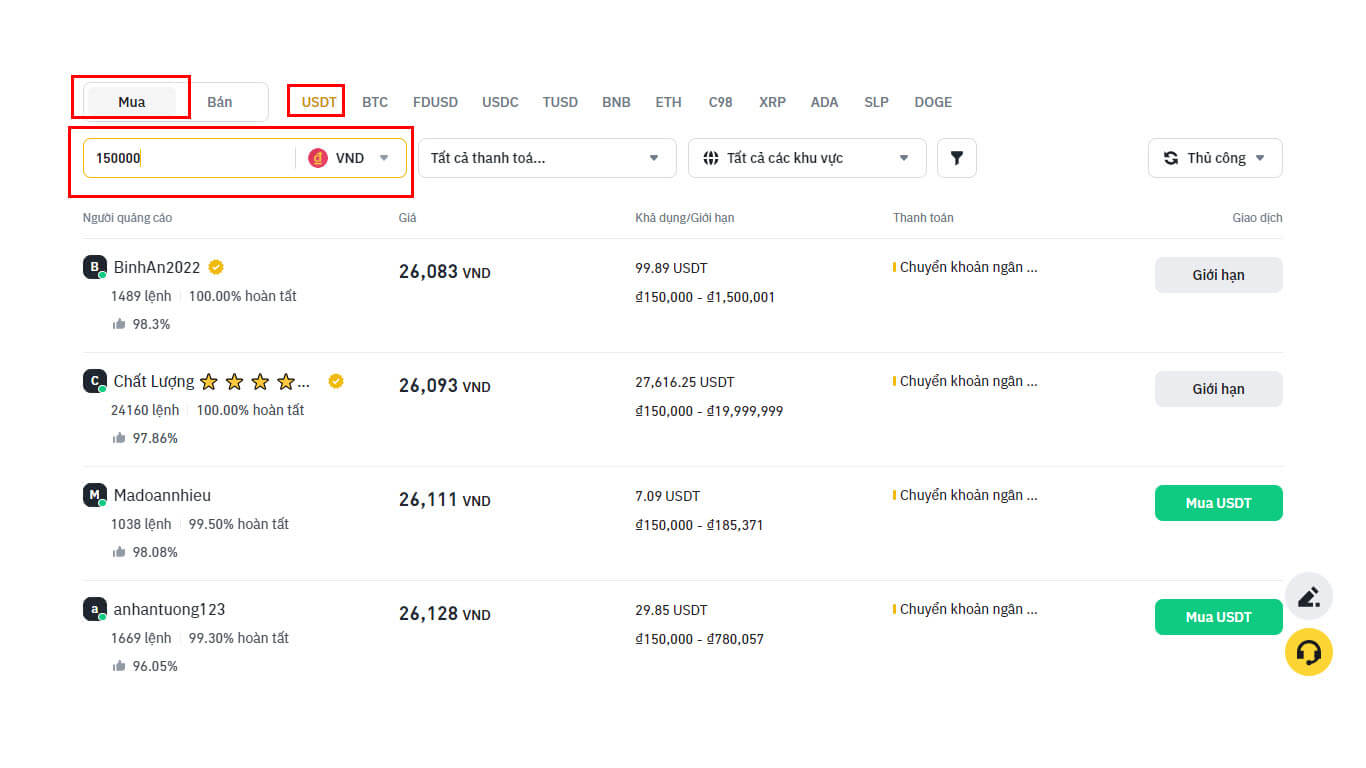The width and height of the screenshot is (1366, 768).
Task: Click the verified badge next to BinhAn2022
Action: click(x=217, y=267)
